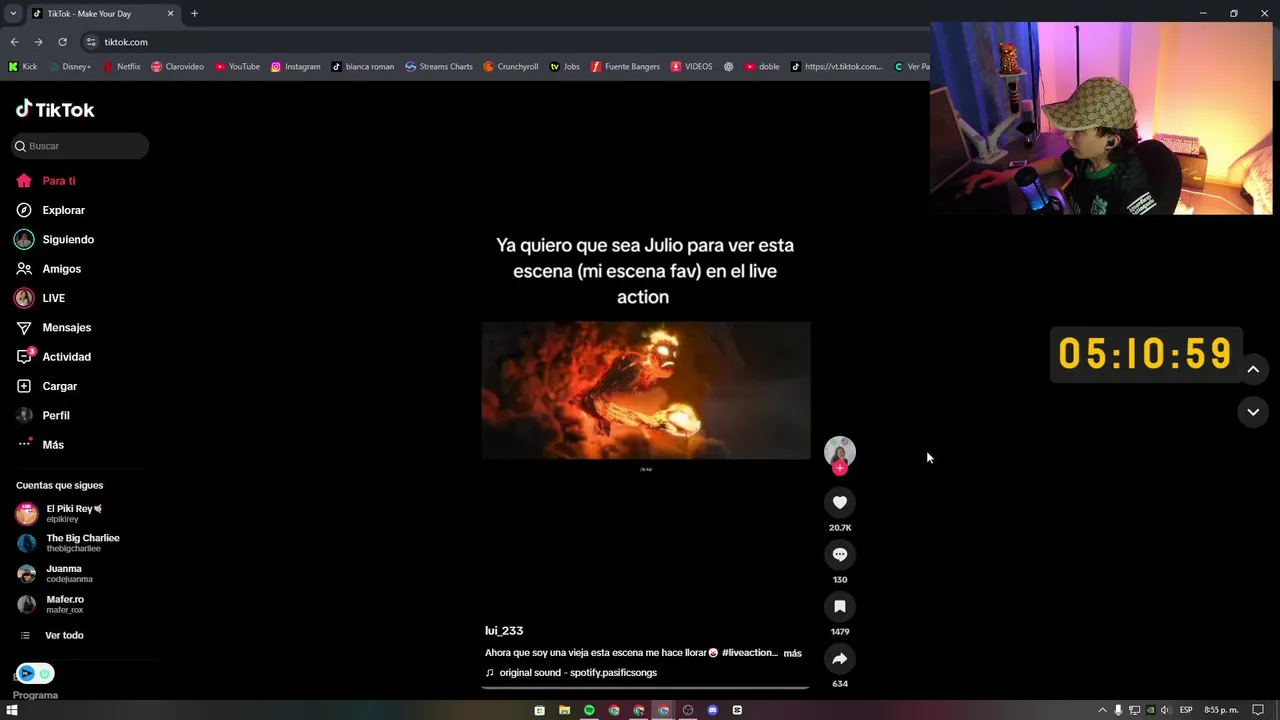Screen dimensions: 1280x720
Task: Expand caption with más
Action: 792,653
